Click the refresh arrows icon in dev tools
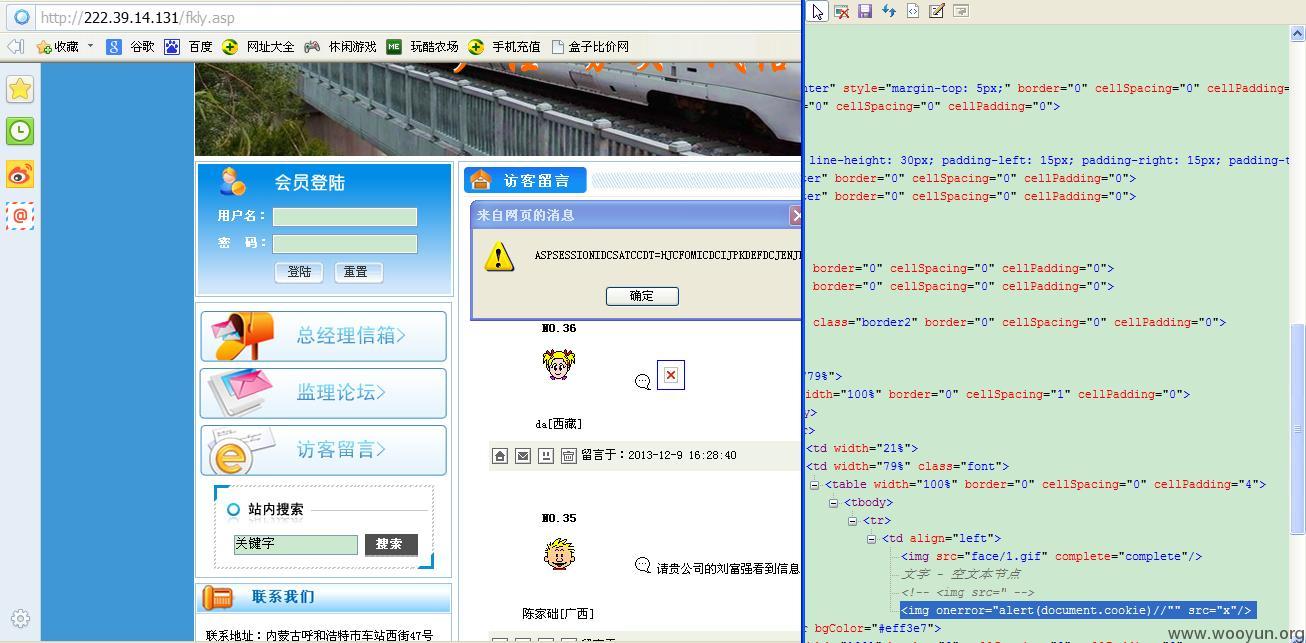1306x643 pixels. 888,11
